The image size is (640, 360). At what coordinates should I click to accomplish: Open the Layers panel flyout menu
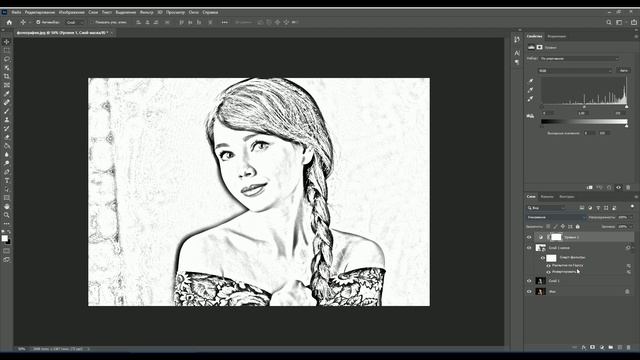click(636, 197)
